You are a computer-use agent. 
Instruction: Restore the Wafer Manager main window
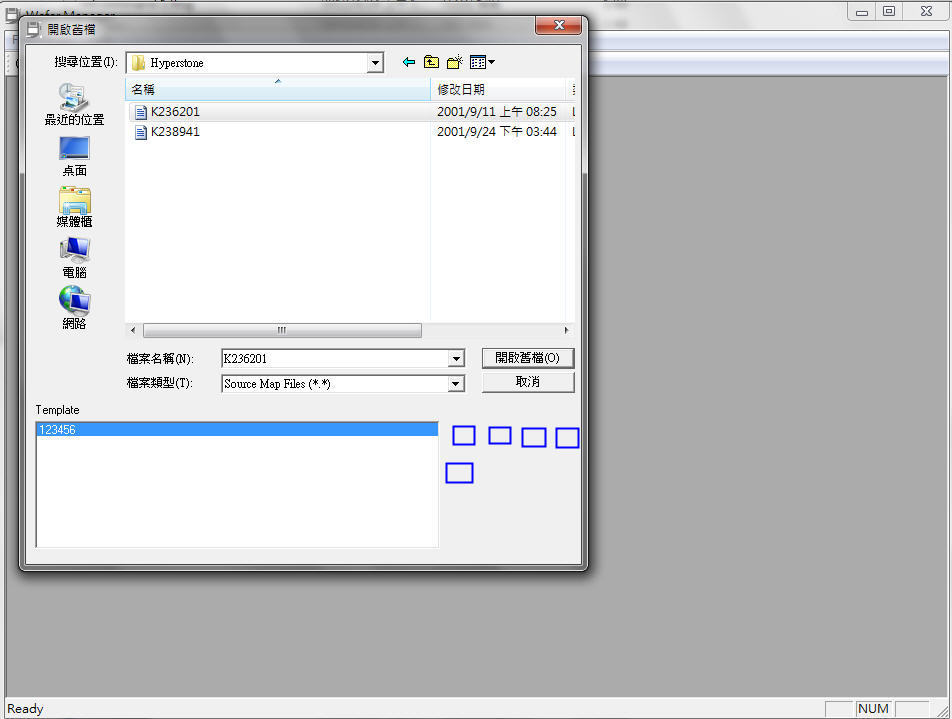(889, 12)
